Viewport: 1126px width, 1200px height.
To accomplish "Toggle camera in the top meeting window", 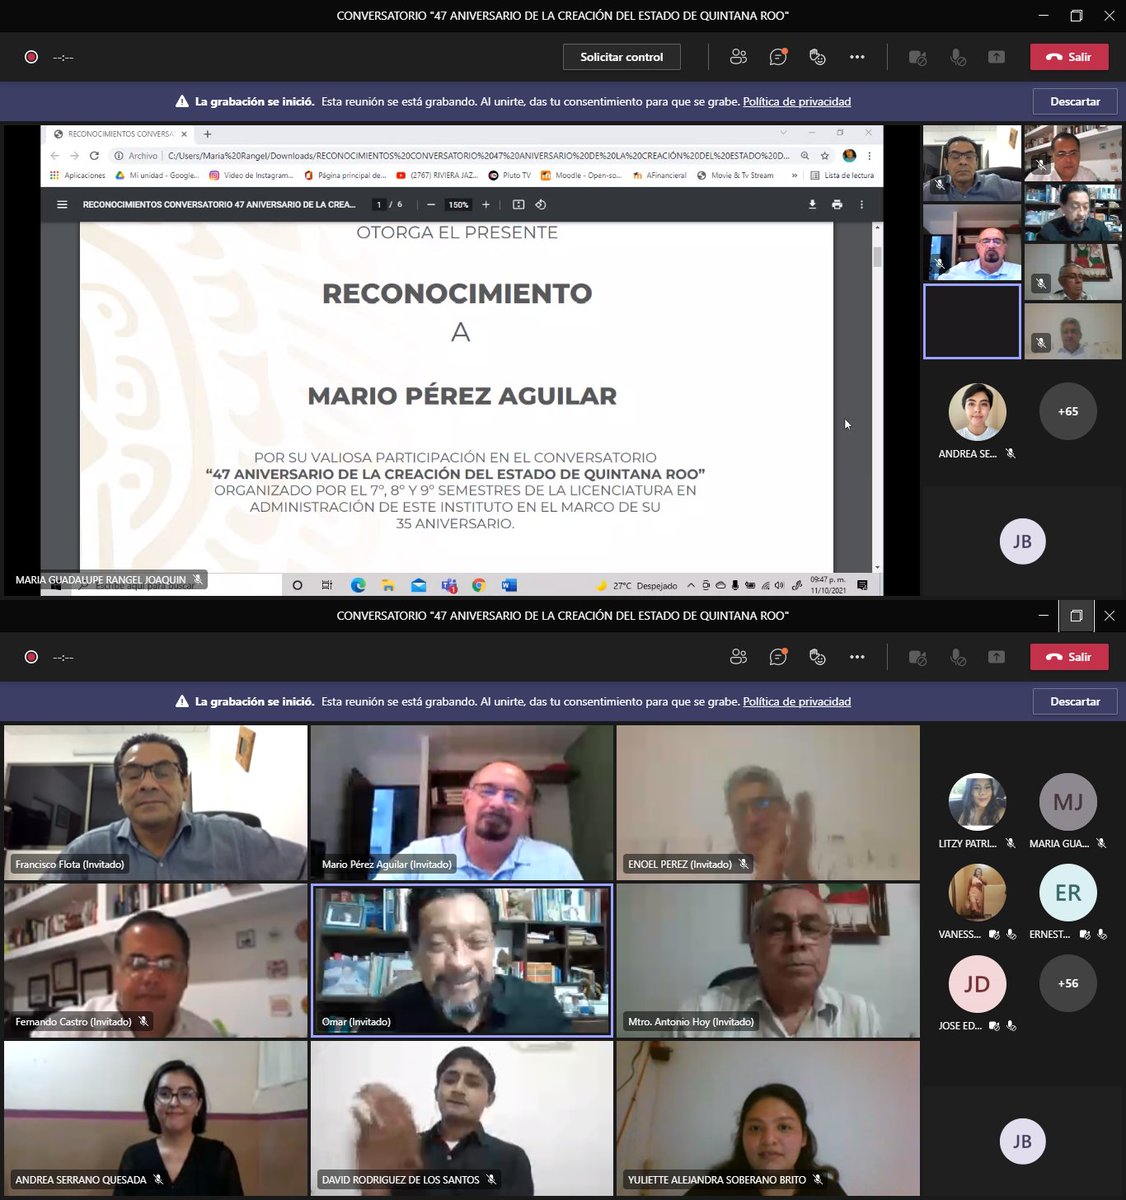I will coord(917,57).
